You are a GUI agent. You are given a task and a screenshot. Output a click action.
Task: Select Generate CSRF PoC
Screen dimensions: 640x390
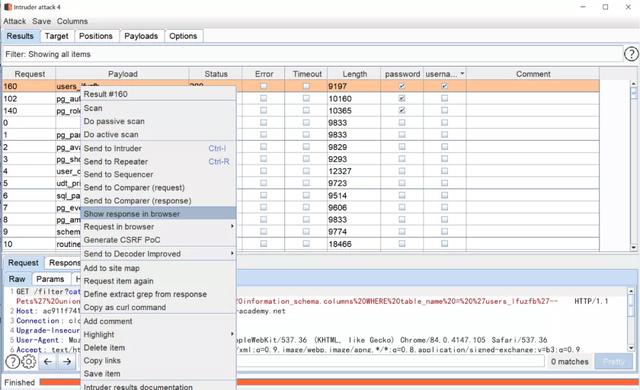[159, 240]
